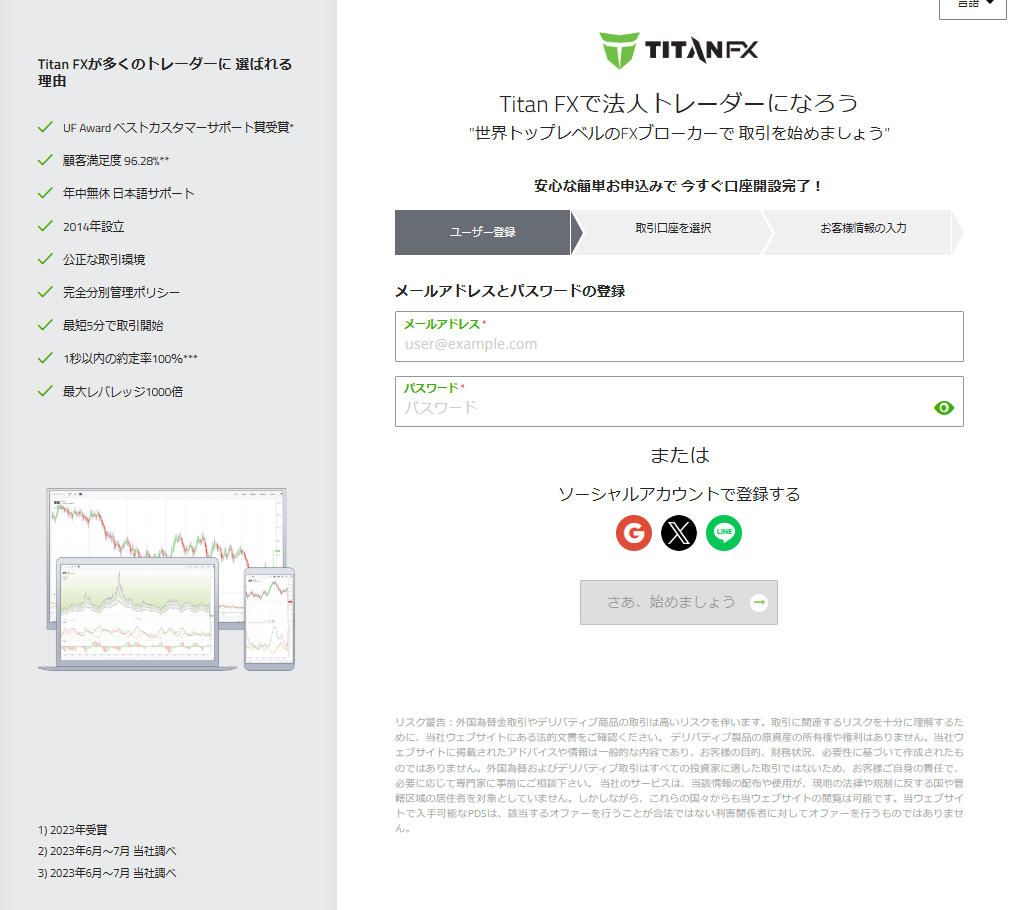Click the 公正な取引環境 text
This screenshot has width=1021, height=910.
104,260
